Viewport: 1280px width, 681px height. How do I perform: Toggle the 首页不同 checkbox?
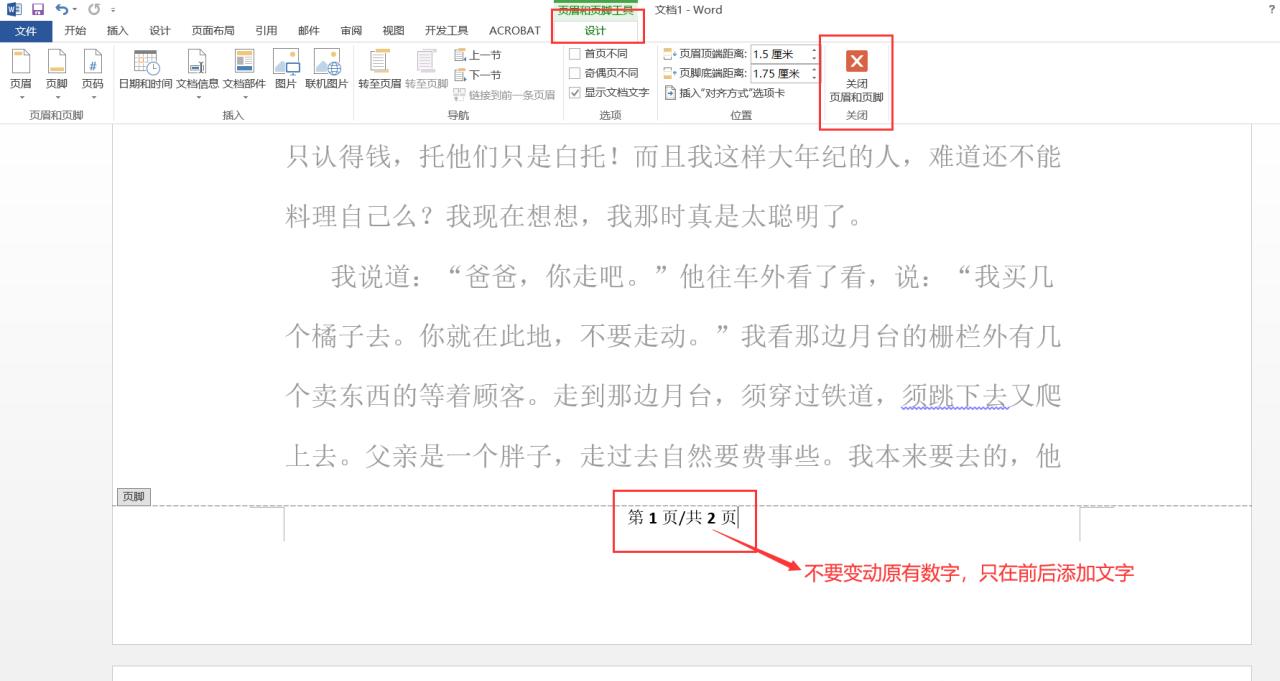click(x=575, y=54)
